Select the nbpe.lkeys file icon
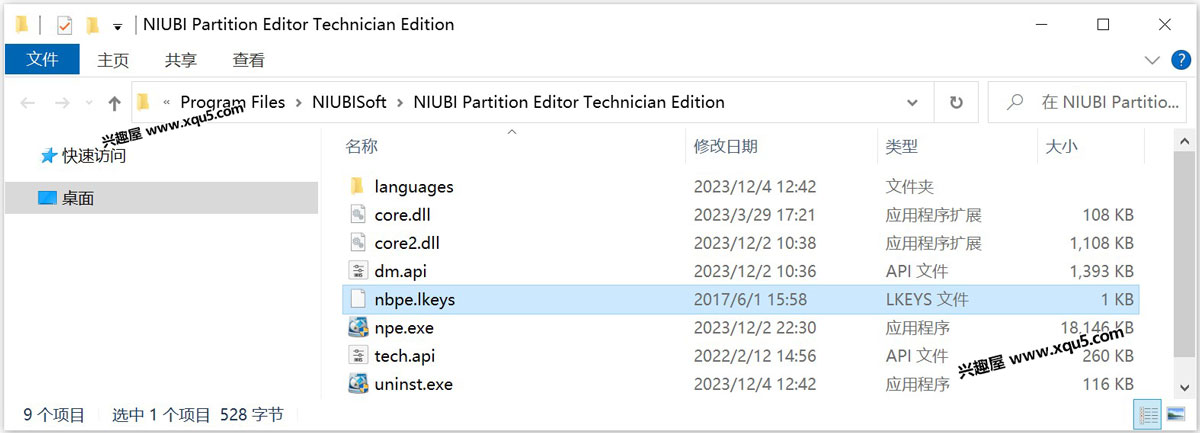 358,298
